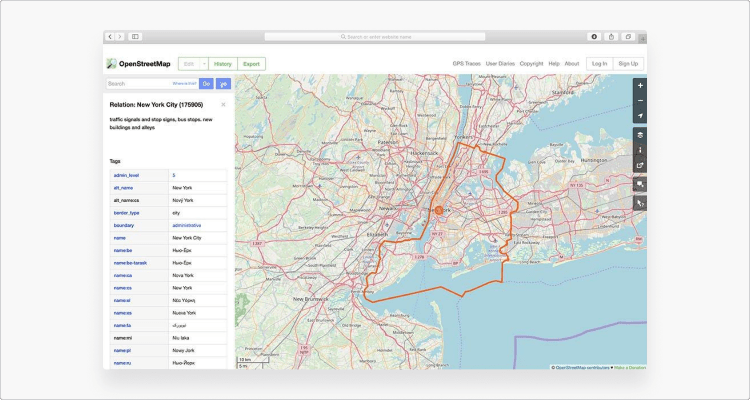Open Safari share sheet
750x400 pixels.
[611, 36]
